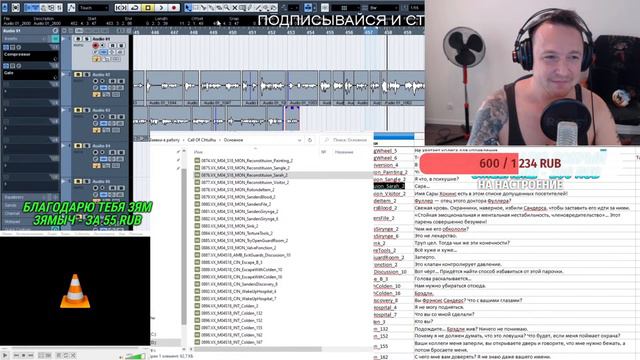Adjust the VLC volume slider
Viewport: 640px width, 360px height.
pos(135,356)
